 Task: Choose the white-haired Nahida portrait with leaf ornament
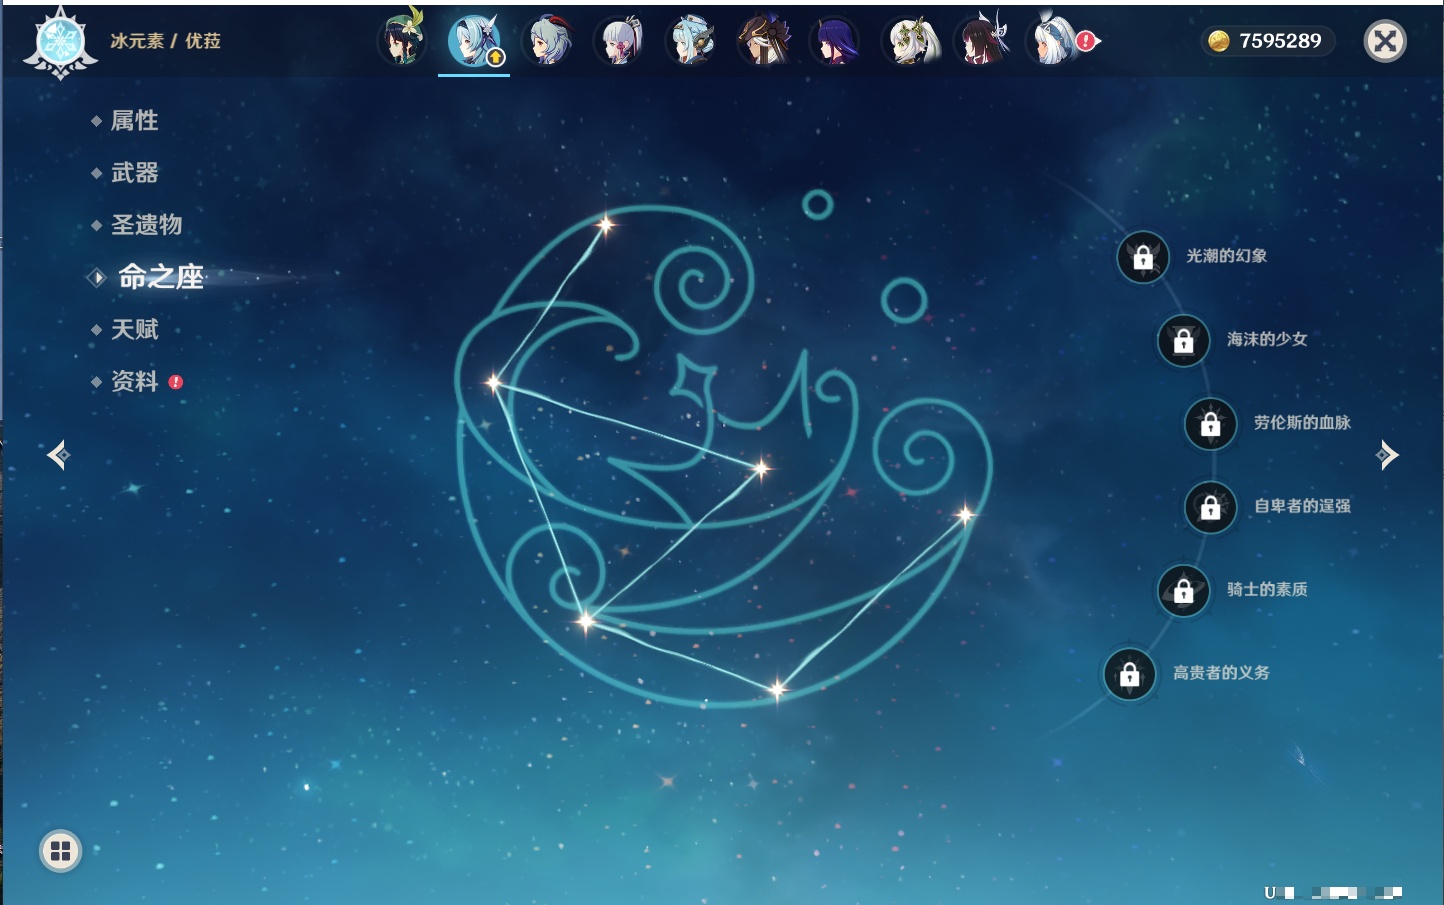coord(909,41)
